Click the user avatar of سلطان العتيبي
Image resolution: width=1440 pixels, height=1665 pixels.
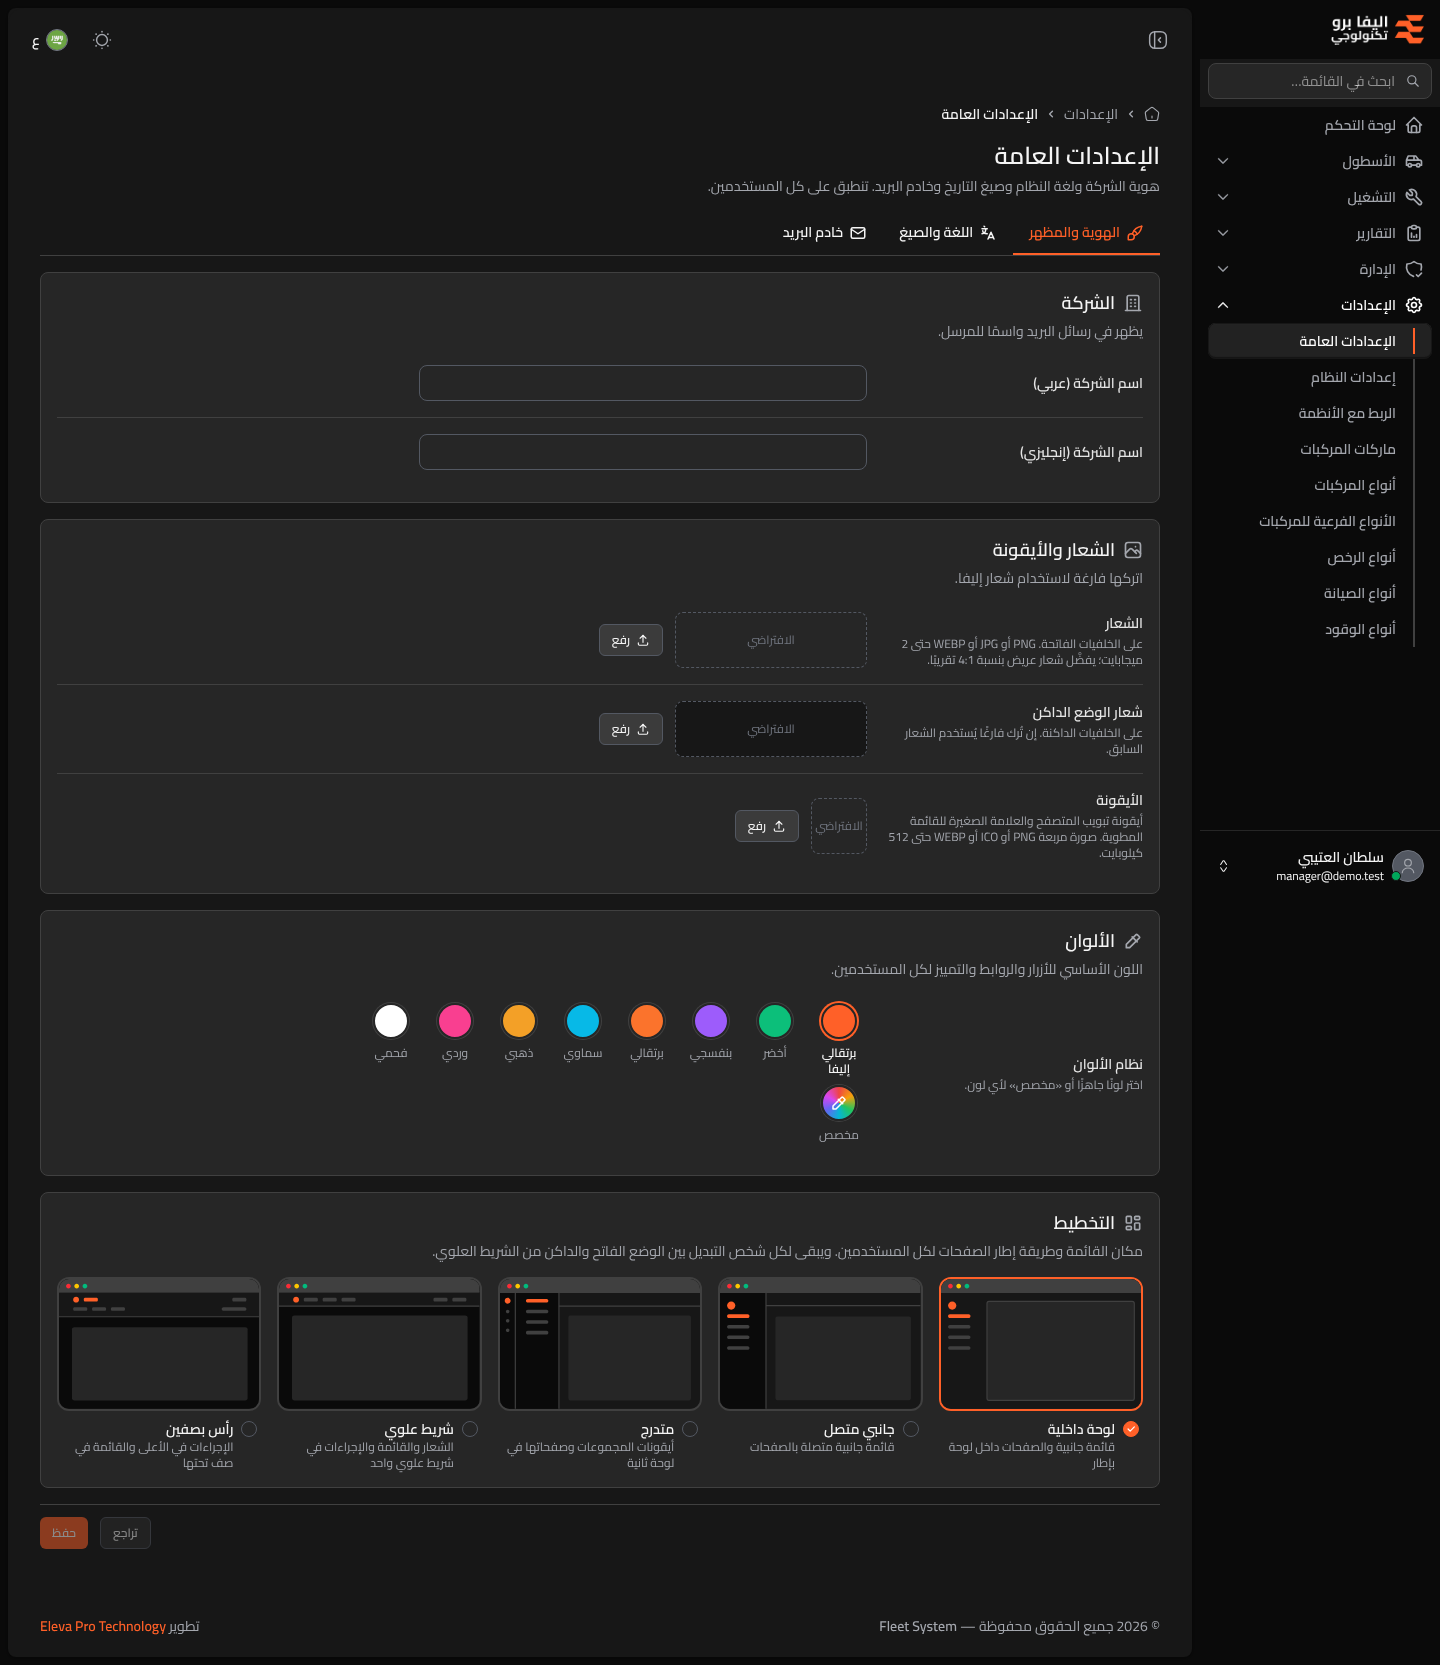1408,866
